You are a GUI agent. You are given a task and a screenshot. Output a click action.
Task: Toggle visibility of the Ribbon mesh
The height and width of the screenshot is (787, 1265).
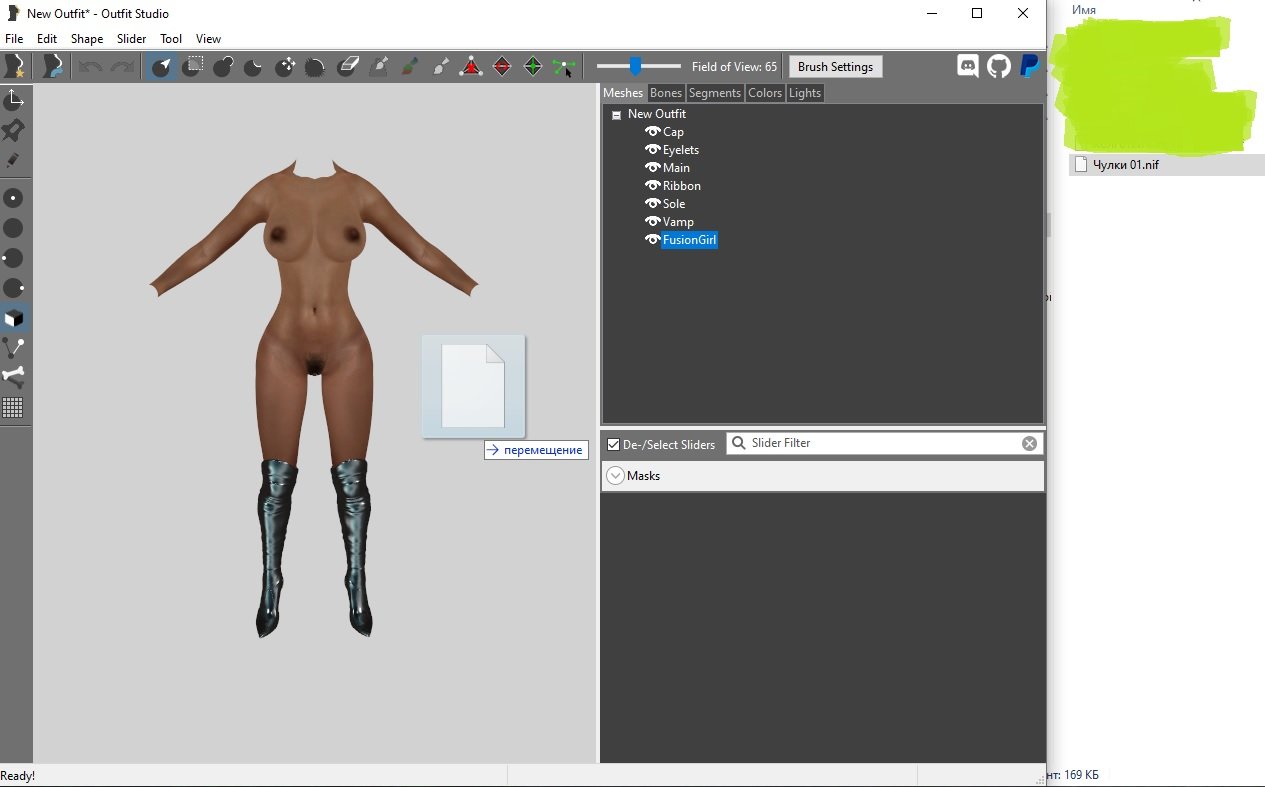[x=652, y=186]
